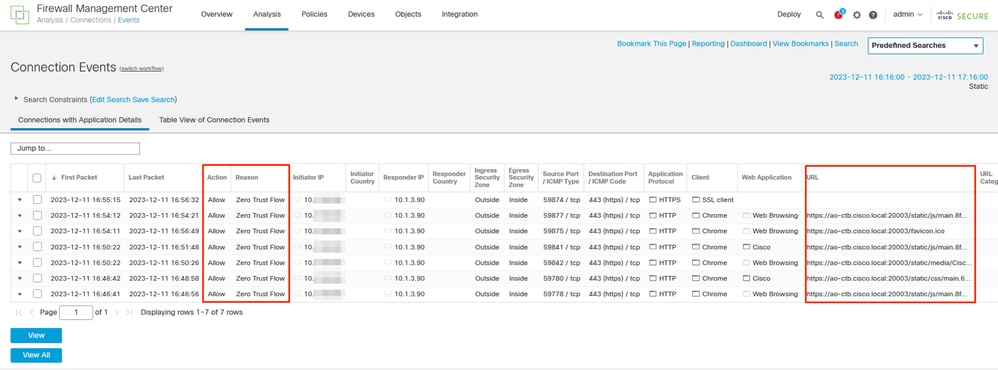The image size is (998, 370).
Task: Expand the Search Constraints section
Action: pos(16,99)
